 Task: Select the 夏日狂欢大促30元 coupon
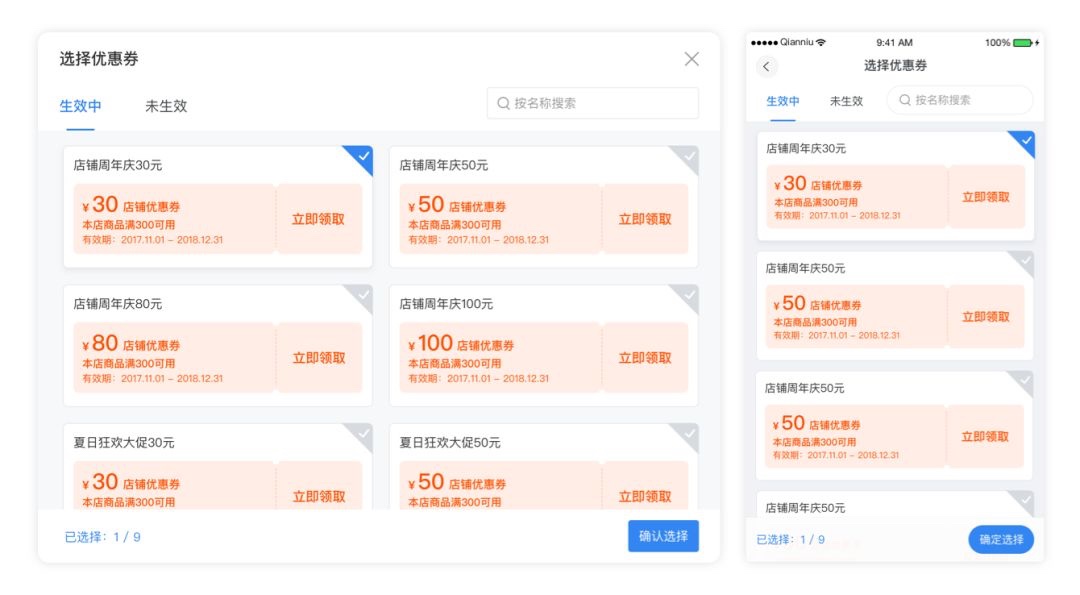point(361,435)
